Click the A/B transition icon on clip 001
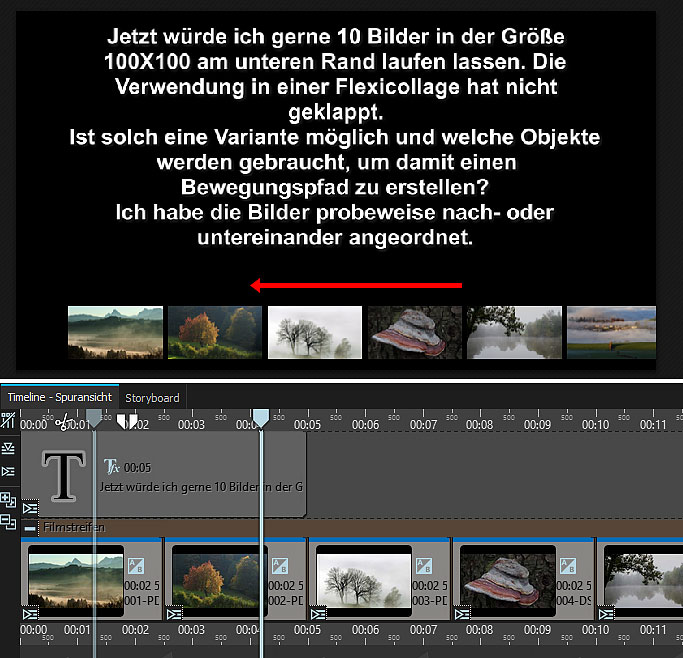The width and height of the screenshot is (683, 658). [138, 566]
